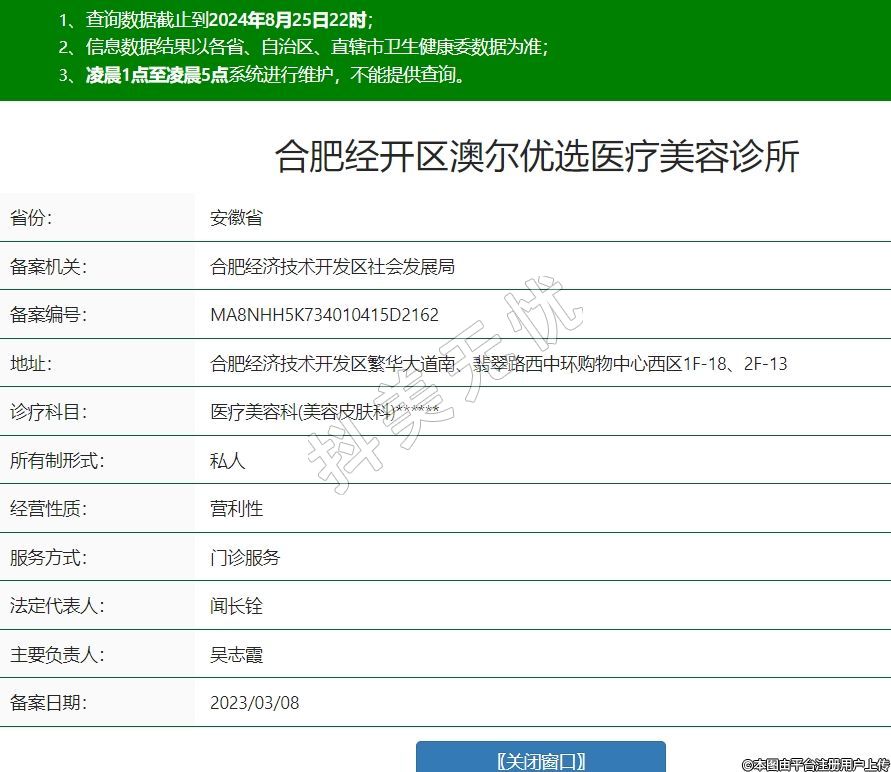The width and height of the screenshot is (891, 772).
Task: Click the service mode value 门诊服务
Action: (x=245, y=557)
